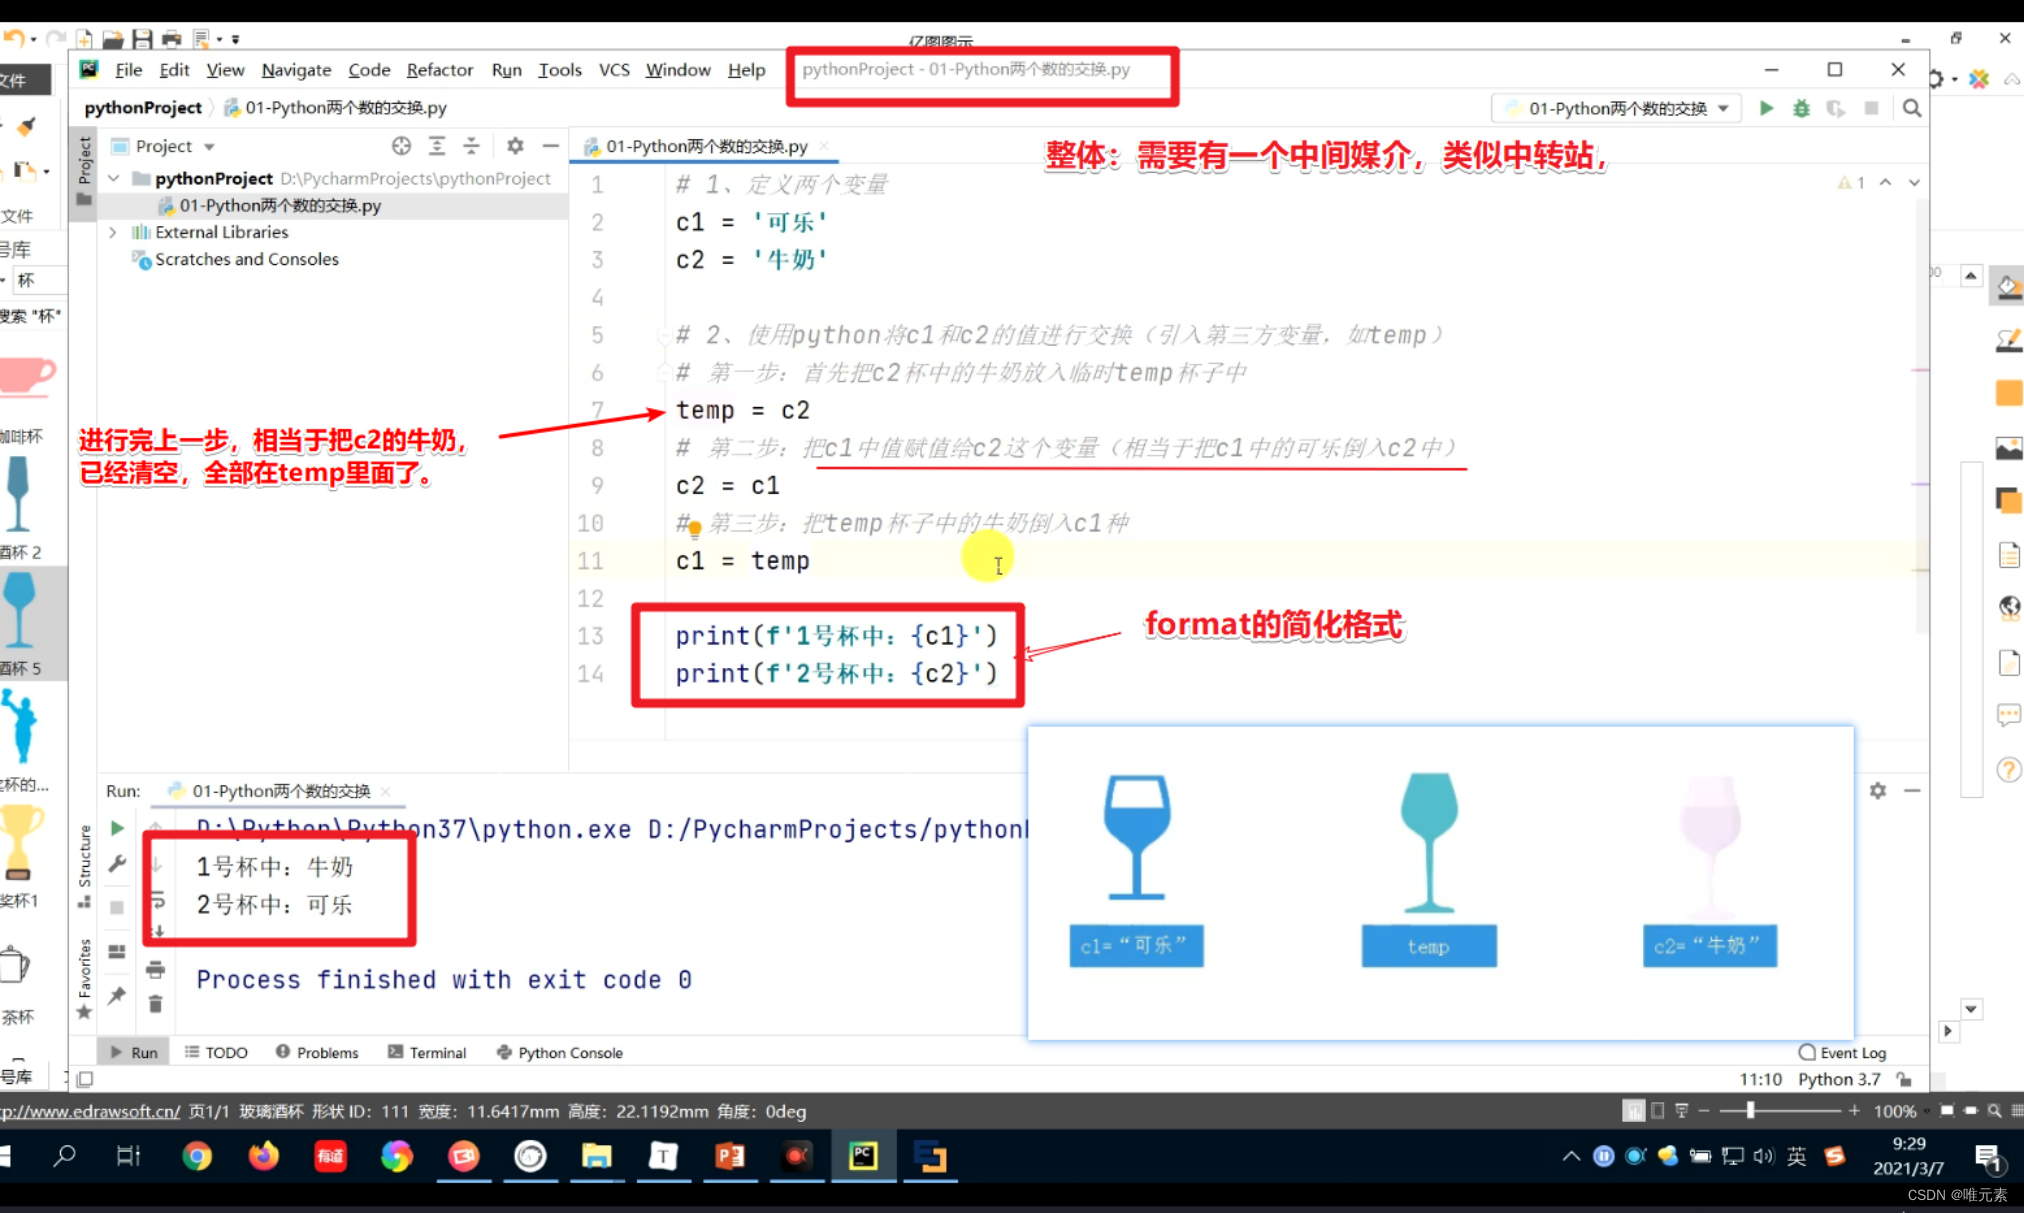Image resolution: width=2024 pixels, height=1213 pixels.
Task: Toggle the input language indicator 英 in the system tray
Action: coord(1797,1157)
